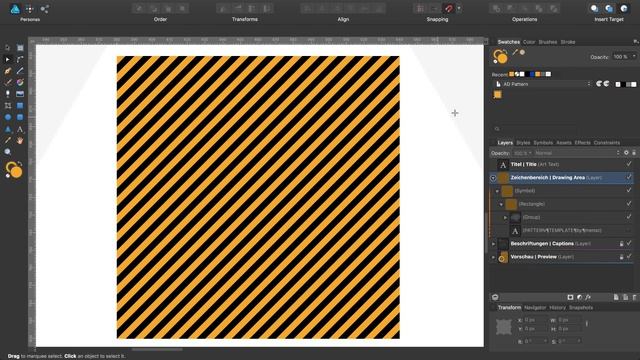Screen dimensions: 640x360
Task: Switch to the Stroke tab
Action: tap(568, 42)
